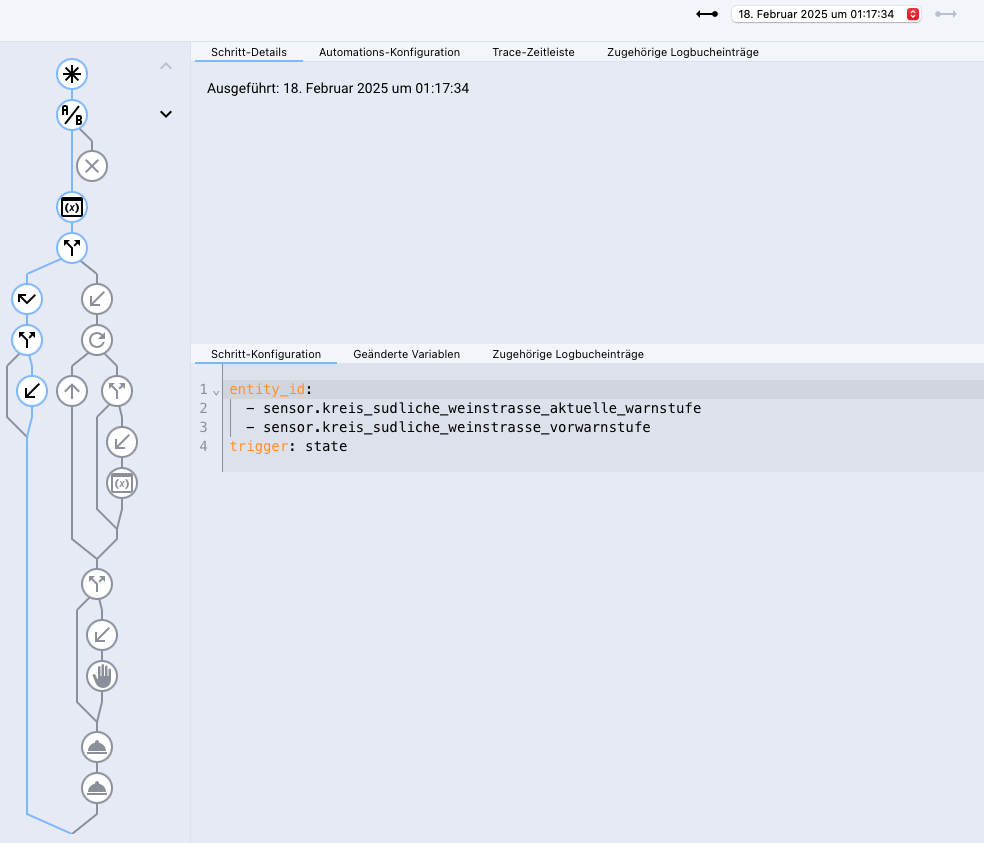Screen dimensions: 984x843
Task: Open the upper Zugehörige Logbucheinträge tab
Action: pyautogui.click(x=682, y=52)
